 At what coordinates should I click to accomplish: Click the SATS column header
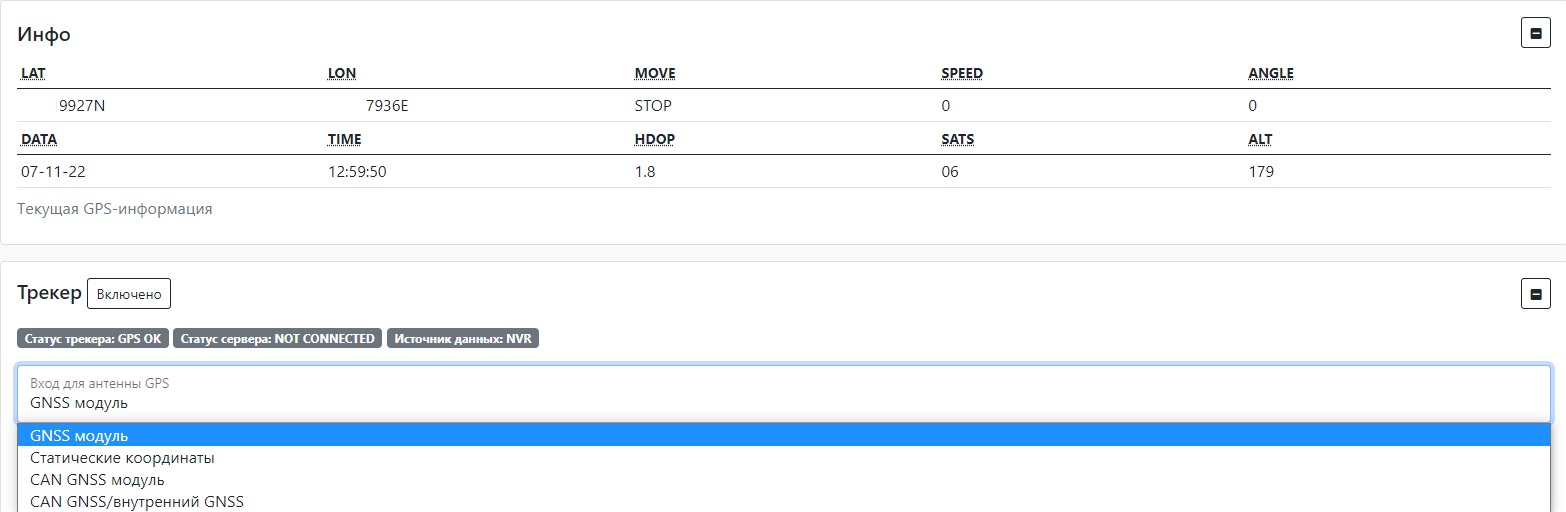[x=957, y=139]
